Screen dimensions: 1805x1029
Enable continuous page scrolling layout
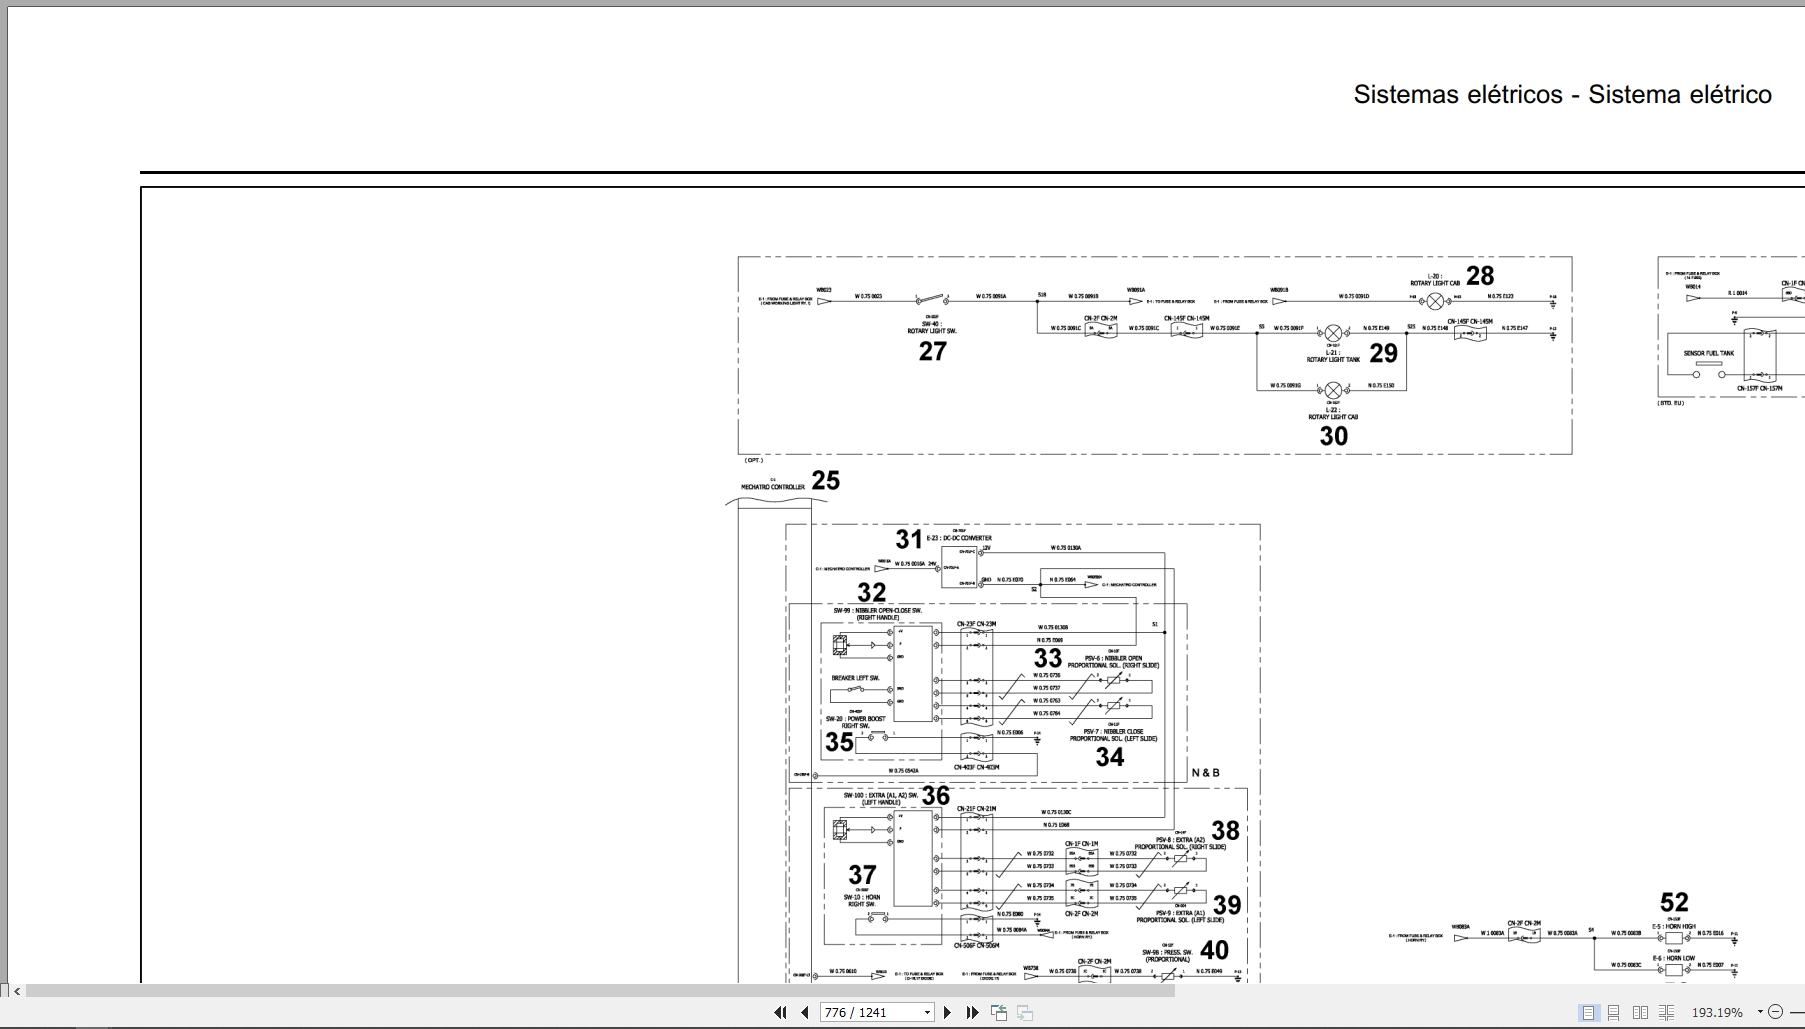(1613, 1013)
